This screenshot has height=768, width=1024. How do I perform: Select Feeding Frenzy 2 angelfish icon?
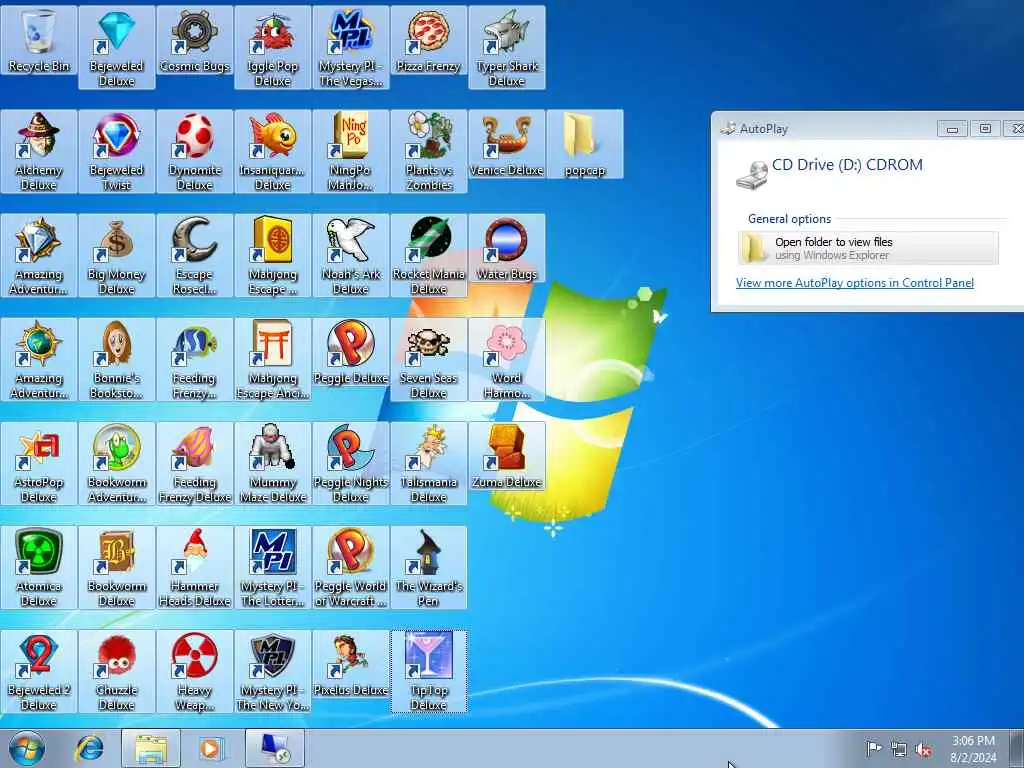tap(195, 359)
